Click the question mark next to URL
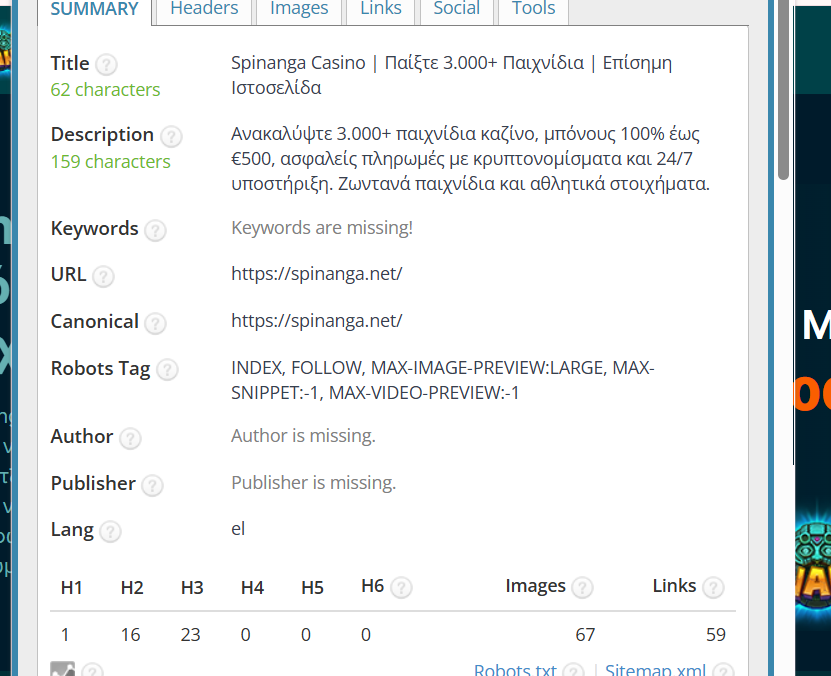The image size is (831, 676). coord(103,276)
